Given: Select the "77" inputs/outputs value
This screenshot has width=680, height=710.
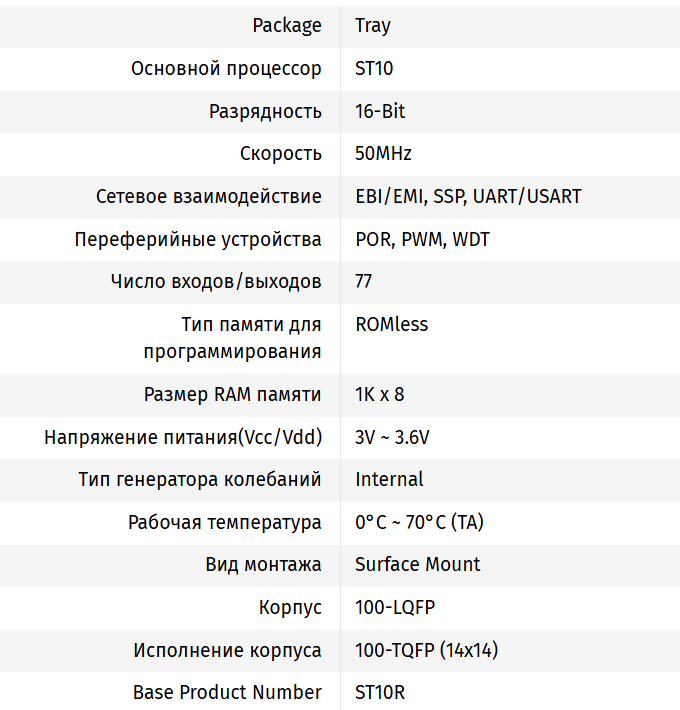Looking at the screenshot, I should (x=364, y=281).
